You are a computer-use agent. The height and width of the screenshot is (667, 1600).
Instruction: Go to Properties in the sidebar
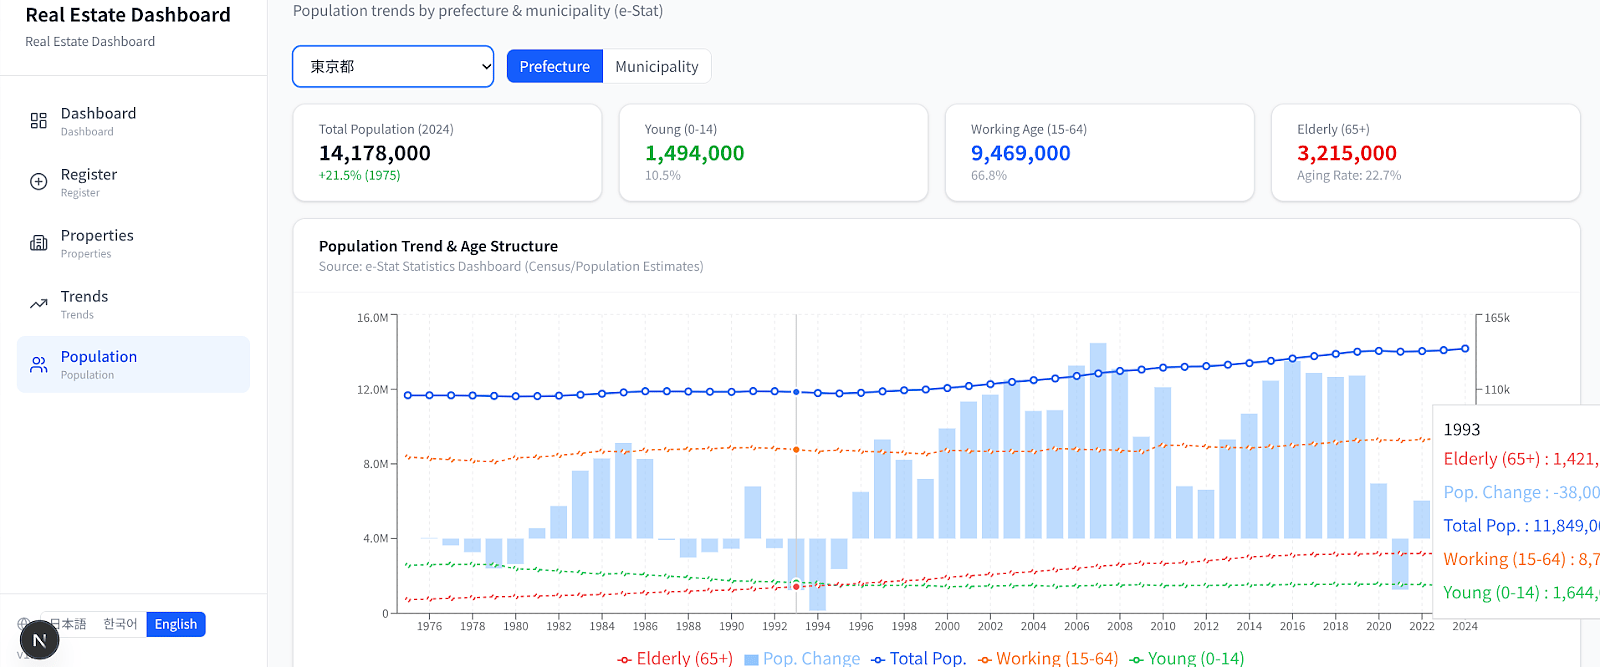(x=97, y=236)
